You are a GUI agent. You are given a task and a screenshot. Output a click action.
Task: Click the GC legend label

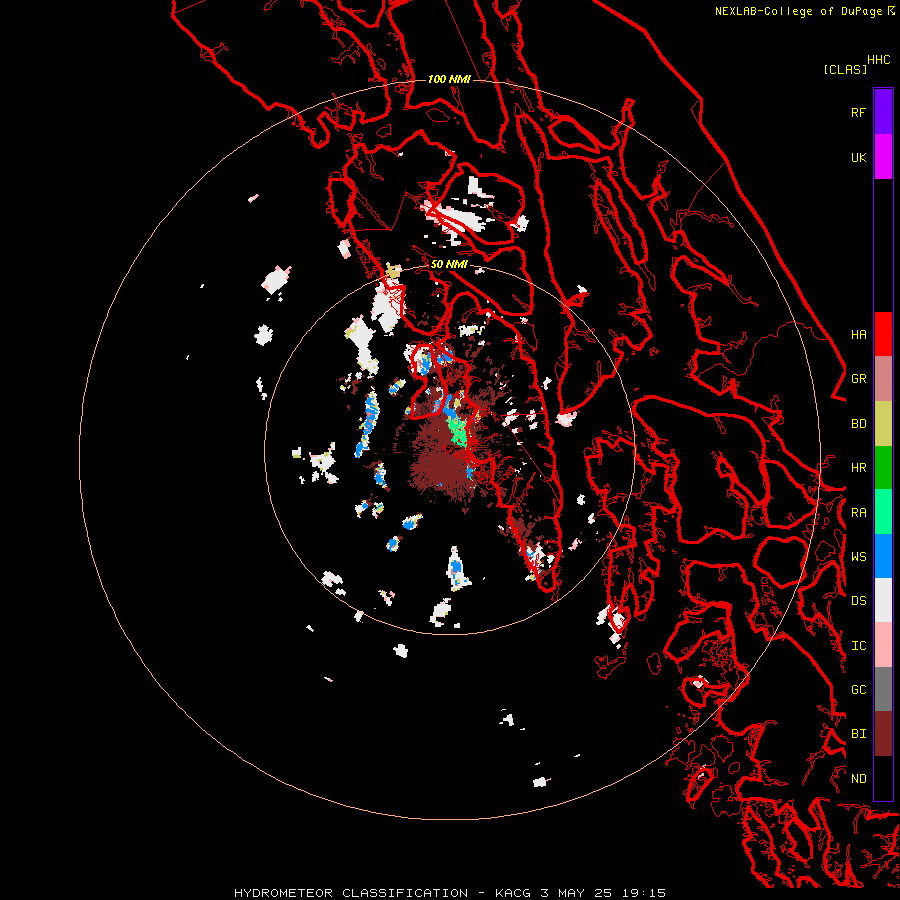pos(858,690)
